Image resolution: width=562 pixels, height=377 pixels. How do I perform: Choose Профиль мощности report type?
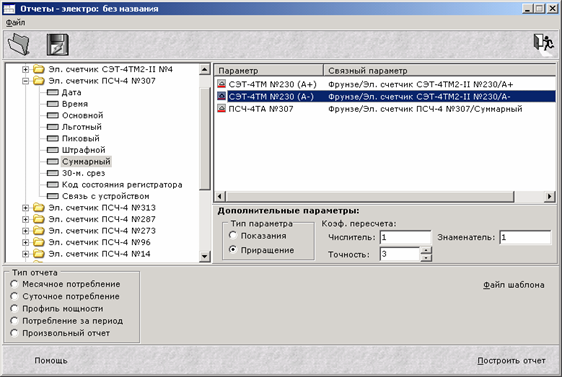coord(14,309)
